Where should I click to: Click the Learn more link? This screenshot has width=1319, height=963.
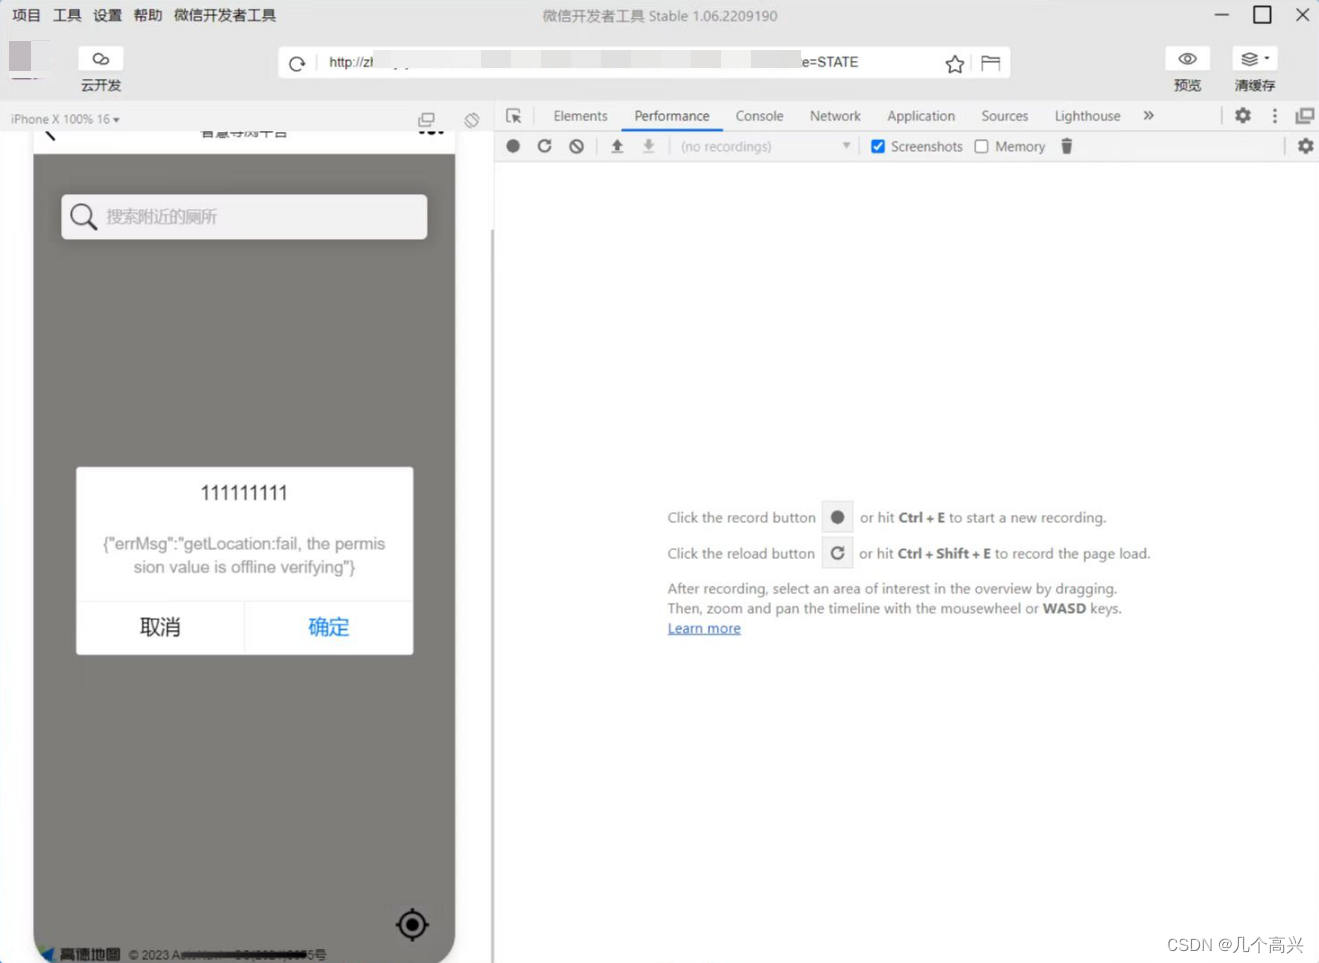pos(703,628)
